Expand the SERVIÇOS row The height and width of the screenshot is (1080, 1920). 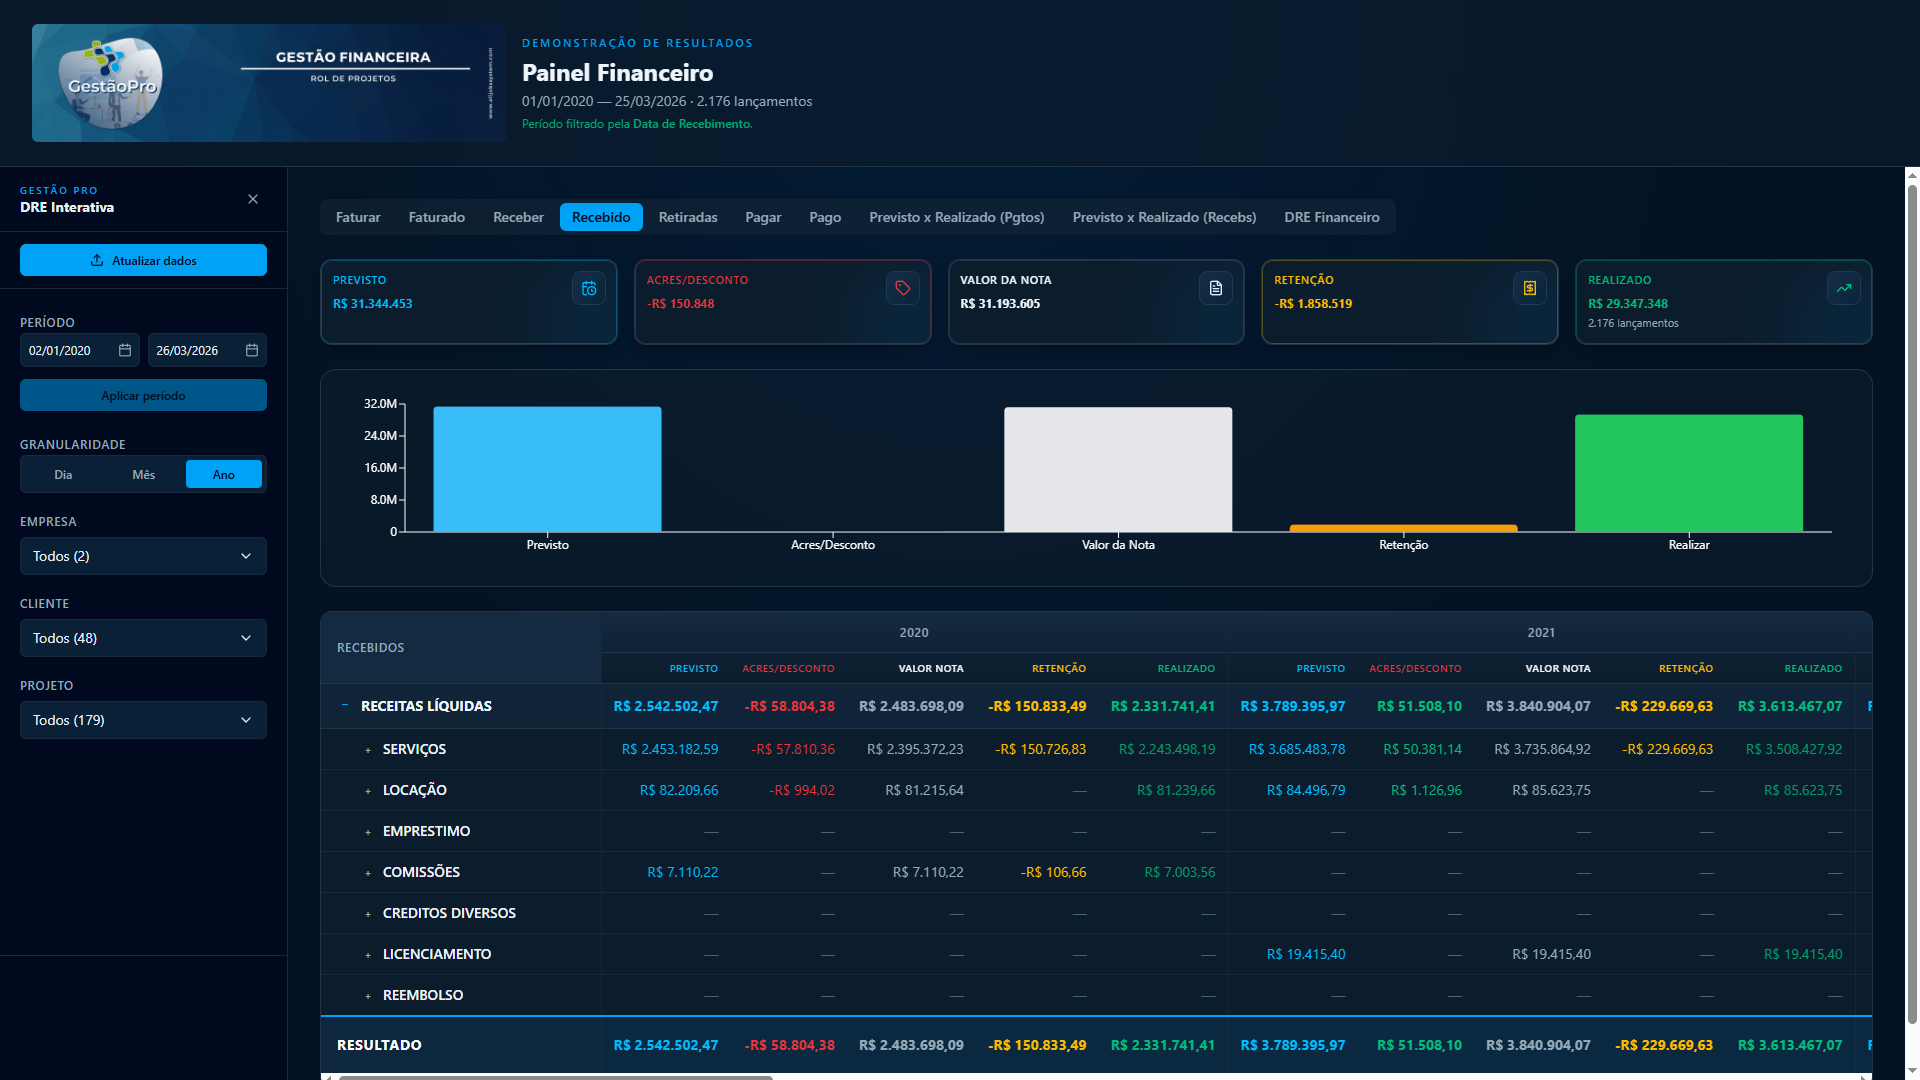pyautogui.click(x=368, y=750)
